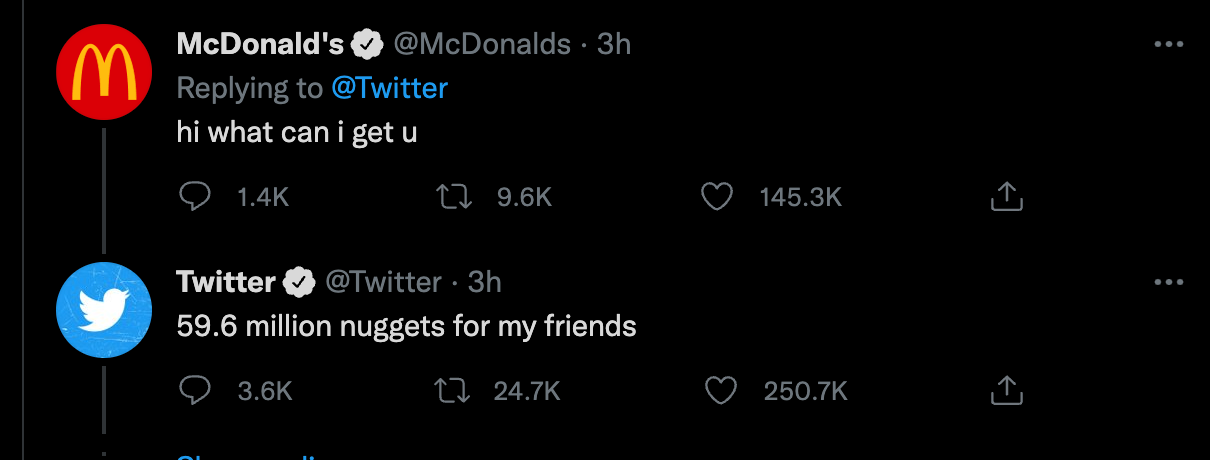Share the Twitter nuggets tweet

[1006, 390]
